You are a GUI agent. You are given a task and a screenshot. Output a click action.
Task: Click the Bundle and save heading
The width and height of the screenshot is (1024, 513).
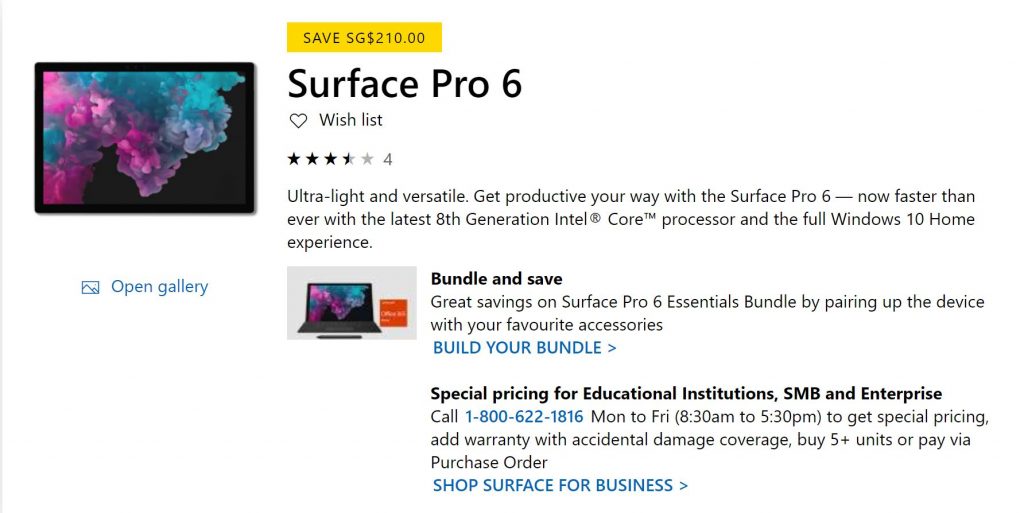coord(496,279)
